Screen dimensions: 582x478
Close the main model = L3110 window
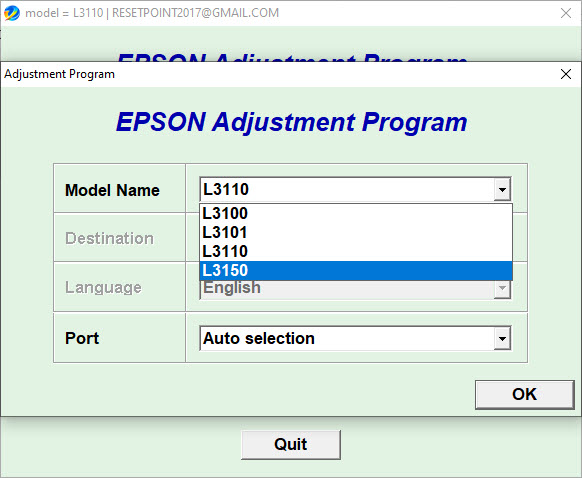click(566, 13)
